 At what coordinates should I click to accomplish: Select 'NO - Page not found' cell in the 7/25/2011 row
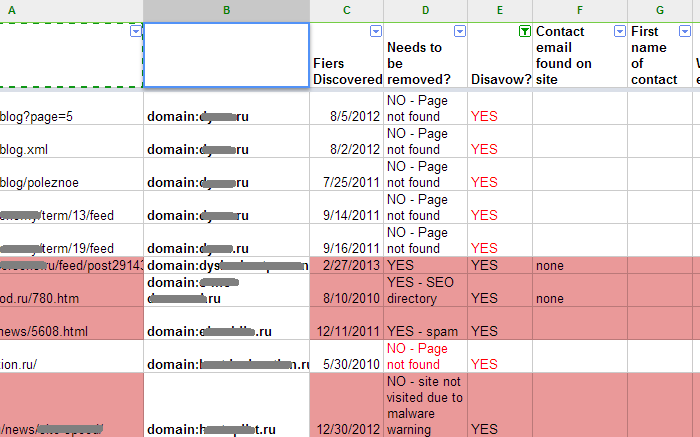pos(425,174)
